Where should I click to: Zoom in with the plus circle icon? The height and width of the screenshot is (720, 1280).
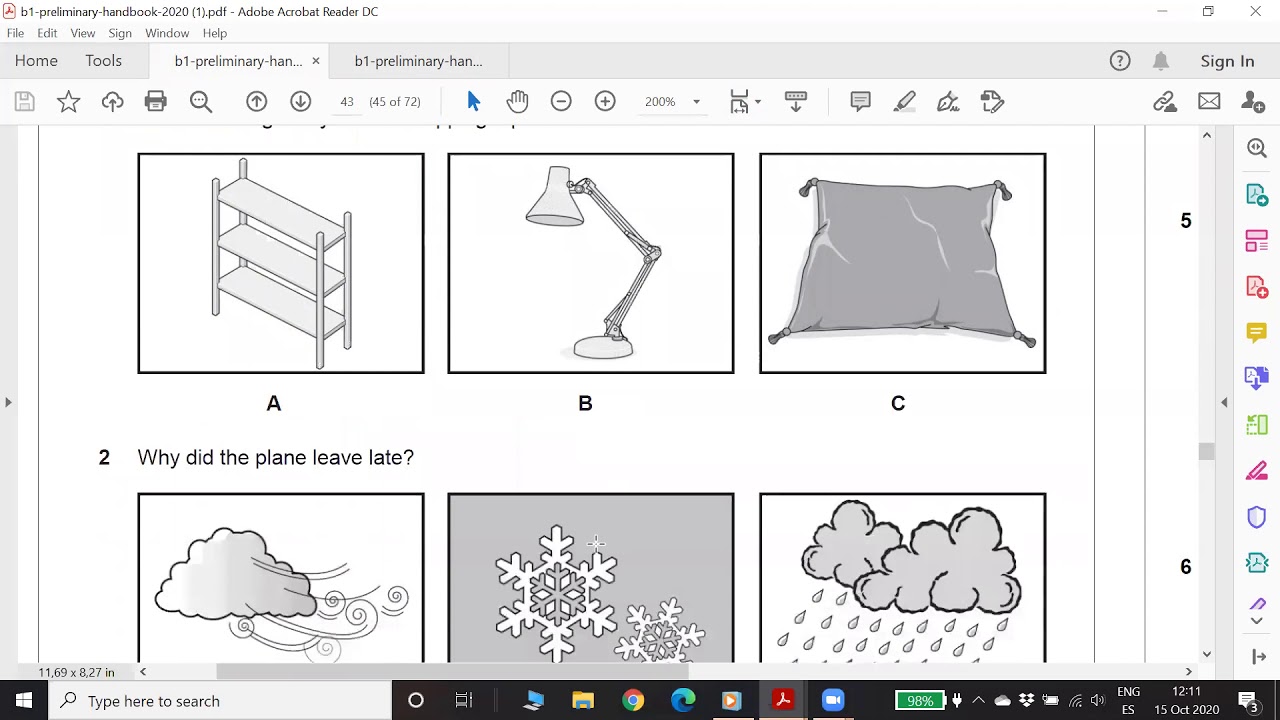tap(605, 101)
